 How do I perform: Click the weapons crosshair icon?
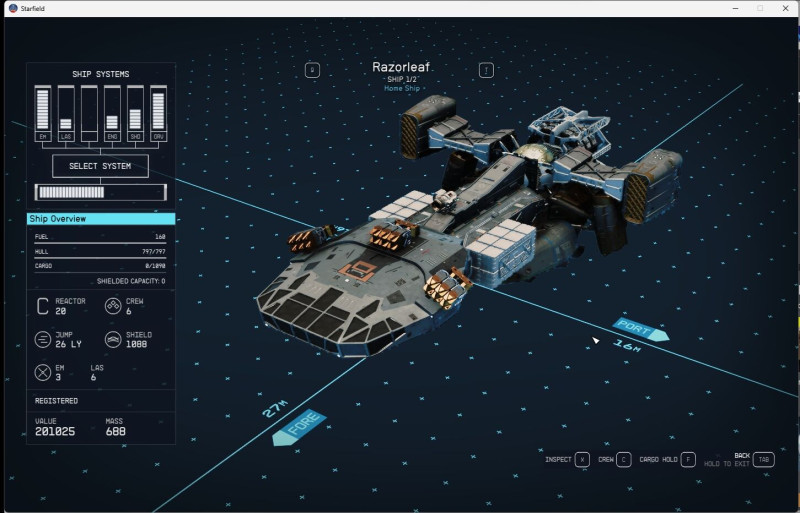pos(43,373)
